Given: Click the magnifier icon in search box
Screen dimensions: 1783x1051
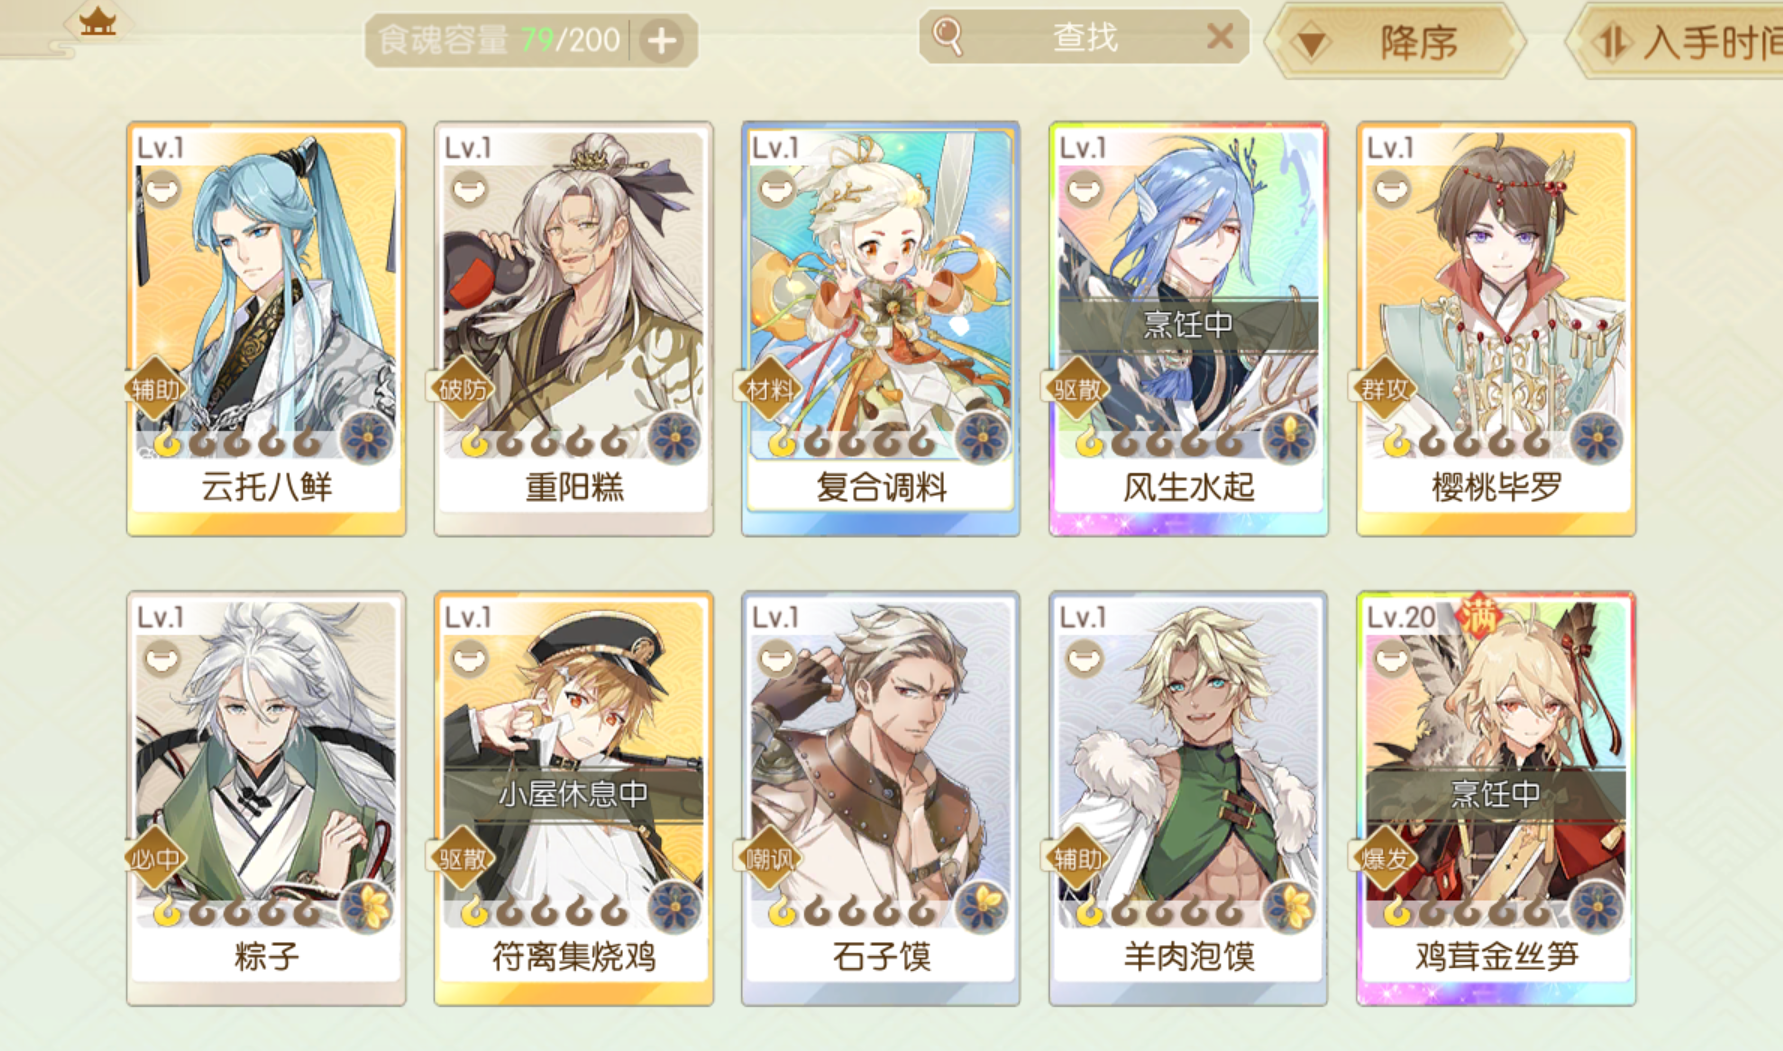Looking at the screenshot, I should click(947, 36).
